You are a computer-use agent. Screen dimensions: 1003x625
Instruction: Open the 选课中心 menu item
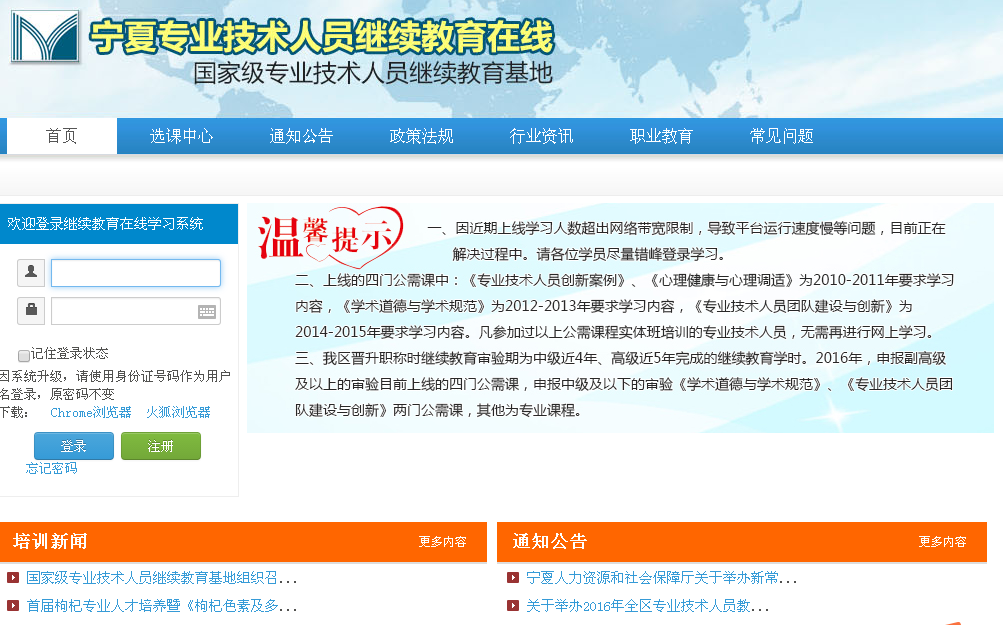(181, 136)
